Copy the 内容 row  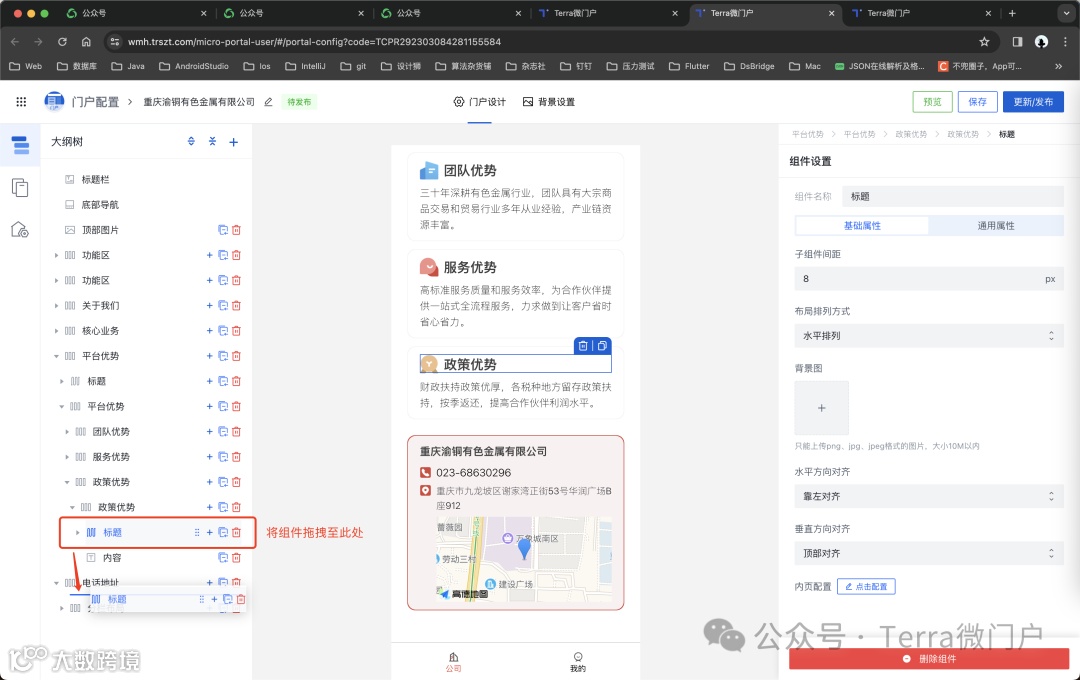(222, 557)
